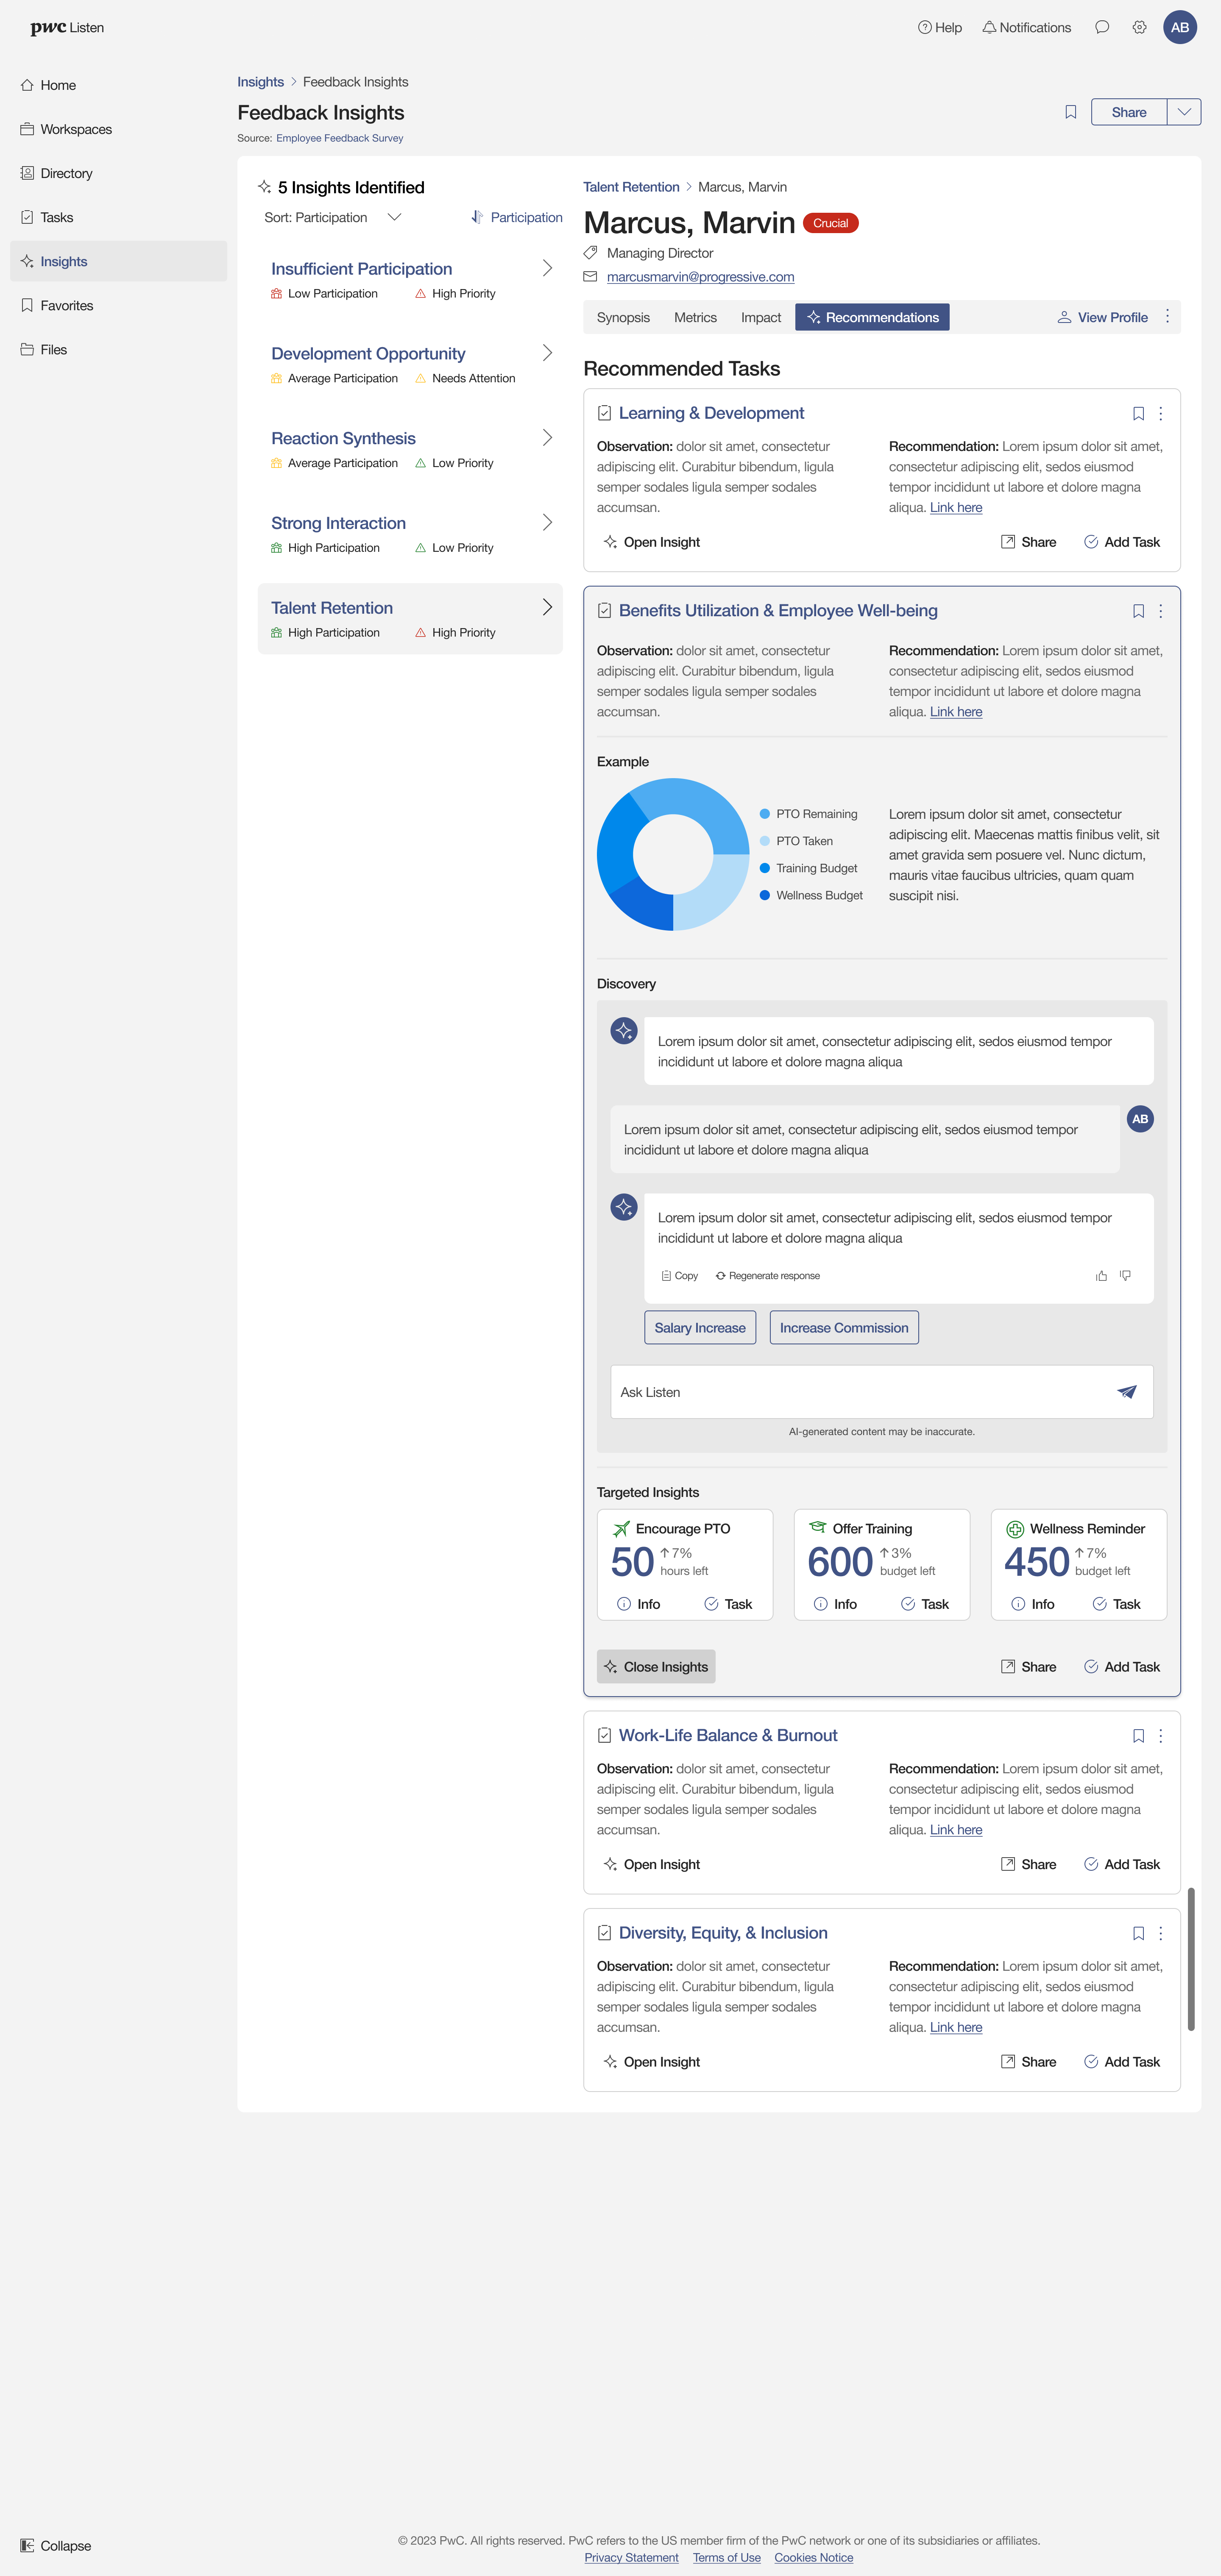Open kebab menu on Benefits Utilization card
Image resolution: width=1221 pixels, height=2576 pixels.
point(1160,611)
